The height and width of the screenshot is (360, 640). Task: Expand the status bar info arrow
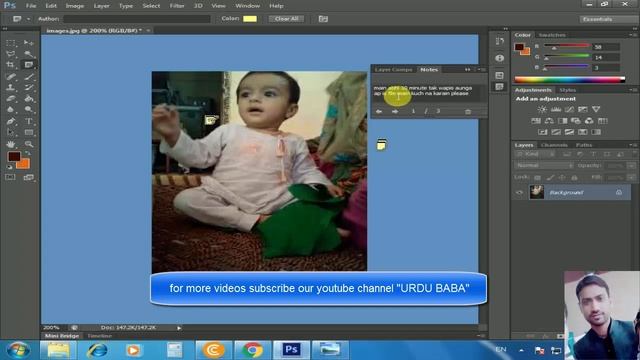[x=179, y=328]
